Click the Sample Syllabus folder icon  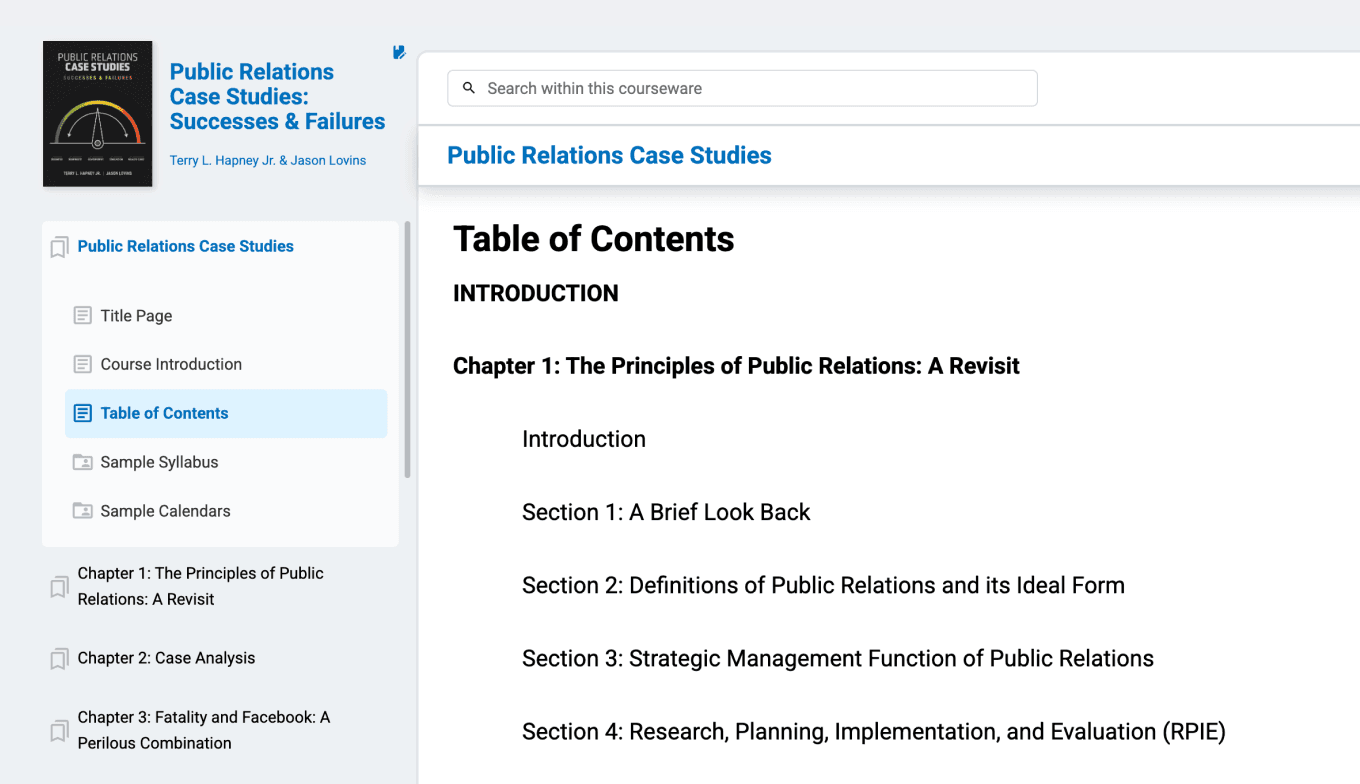pos(83,463)
